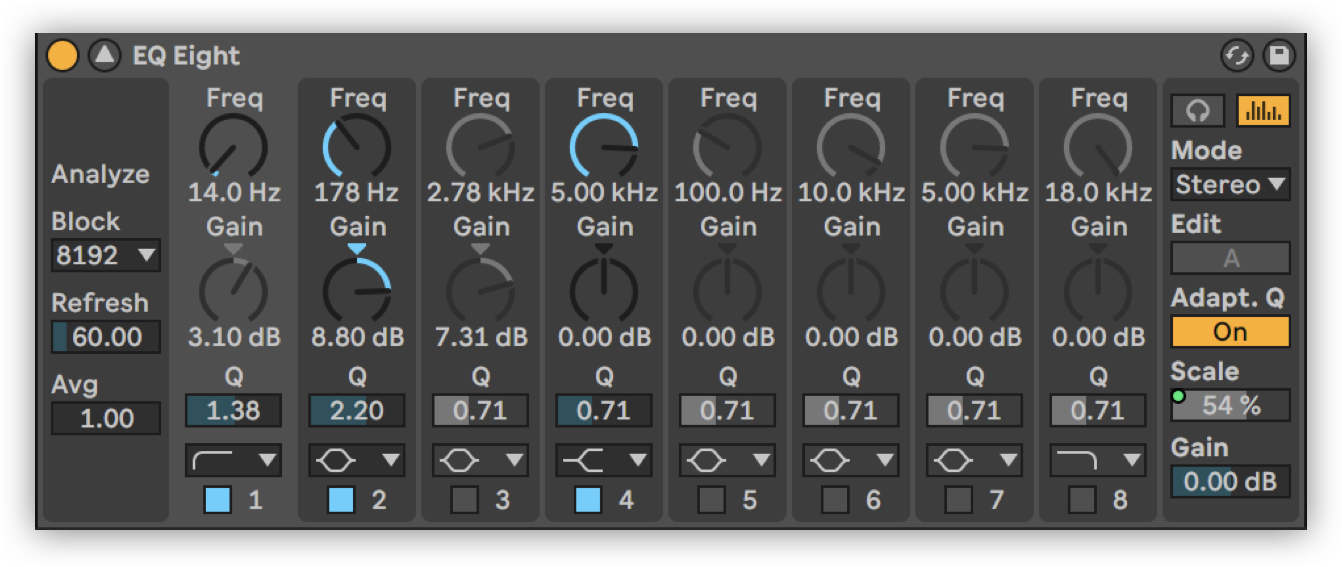Activate filter band 6 checkbox
1342x567 pixels.
(835, 499)
